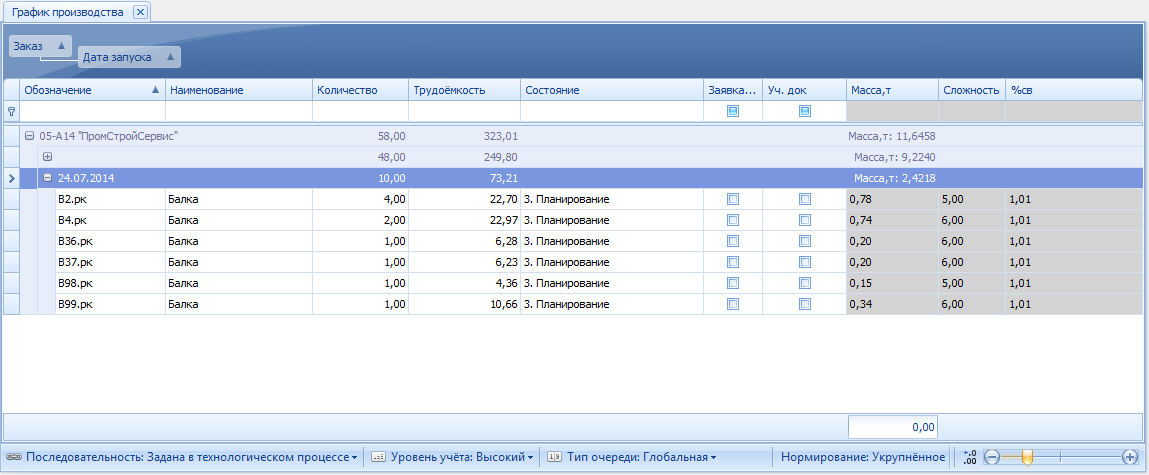
Task: Click the 3. Планирование state for B36.рк
Action: (x=612, y=241)
